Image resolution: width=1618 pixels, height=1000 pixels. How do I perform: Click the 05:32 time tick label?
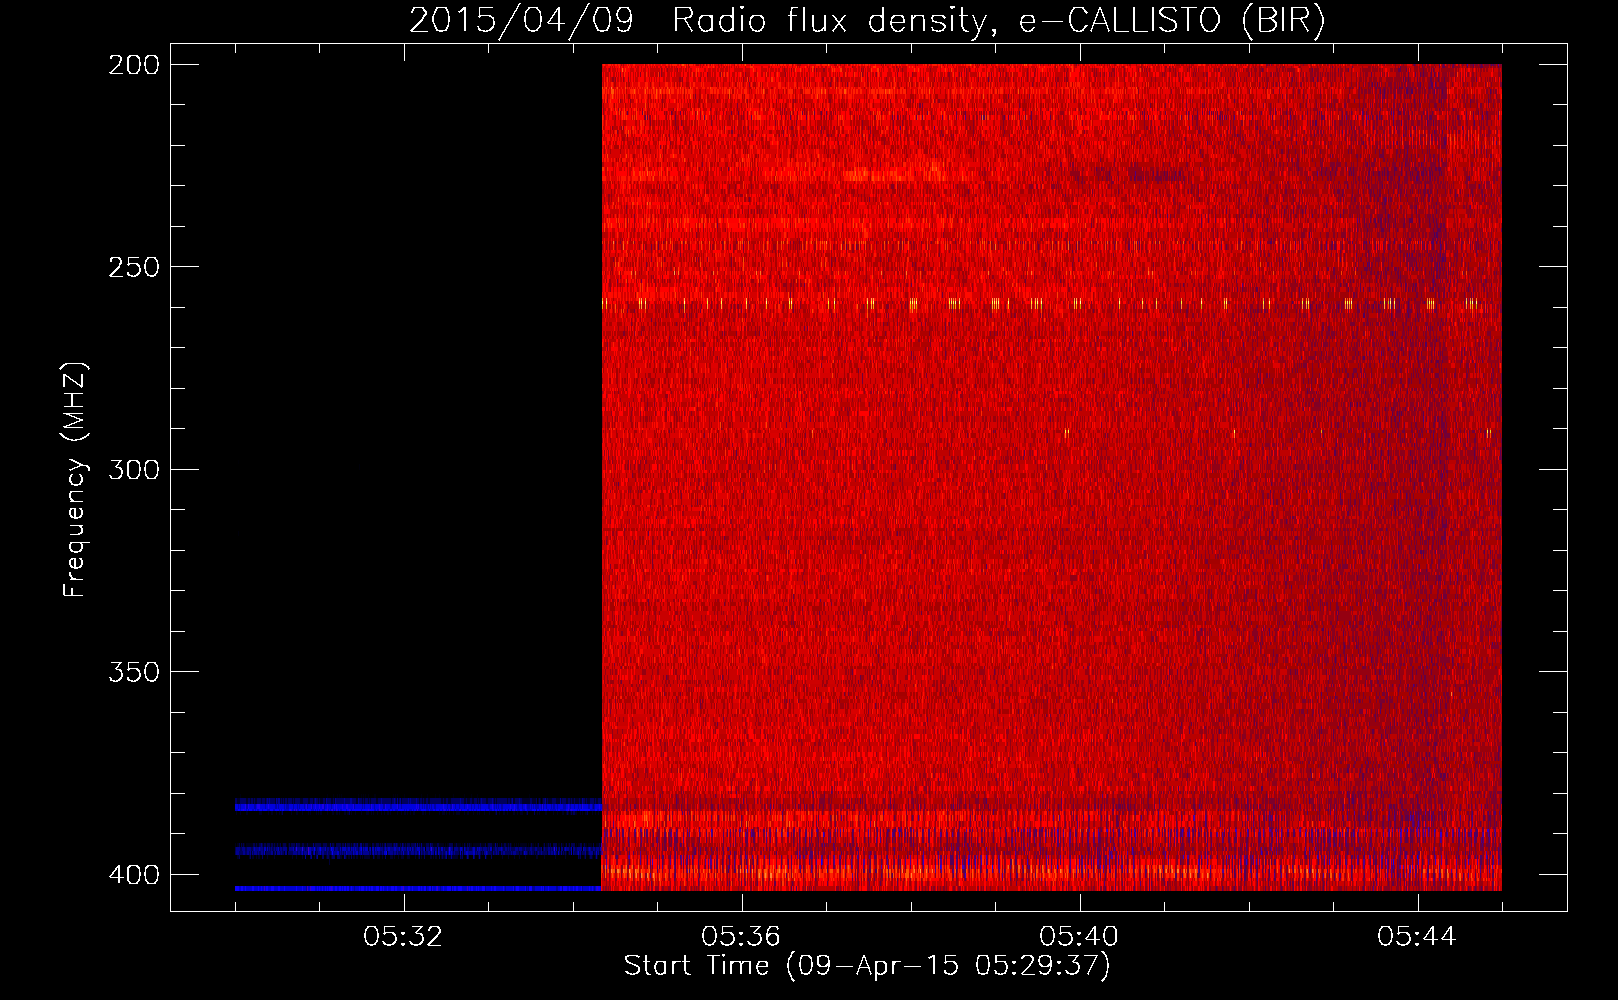coord(403,937)
